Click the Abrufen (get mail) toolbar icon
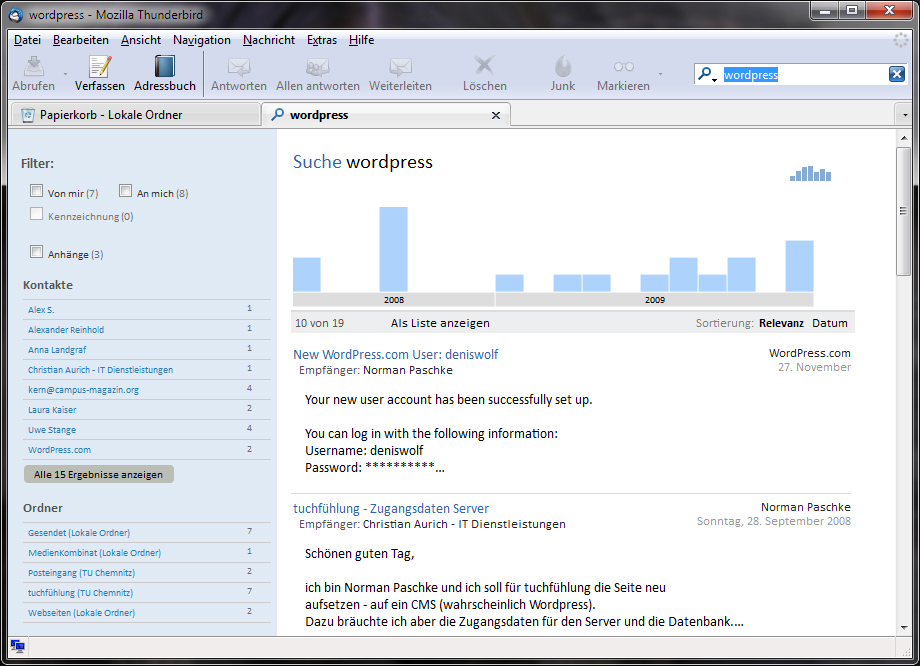Viewport: 920px width, 666px height. click(33, 66)
